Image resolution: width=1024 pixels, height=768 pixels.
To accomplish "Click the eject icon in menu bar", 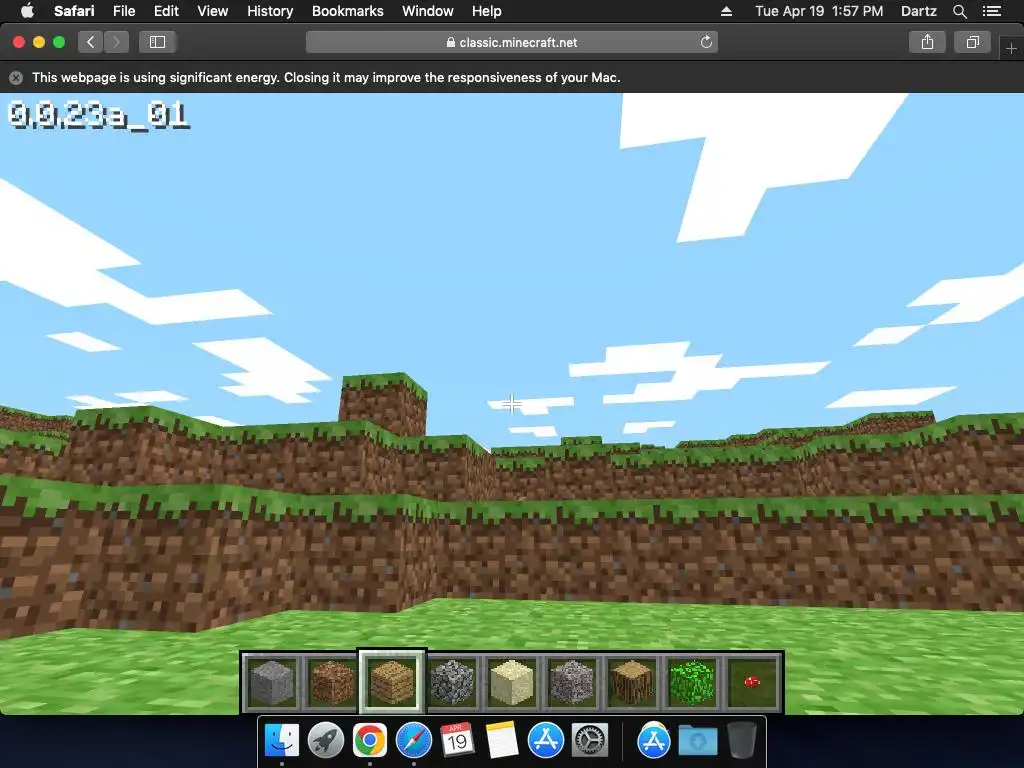I will (726, 11).
